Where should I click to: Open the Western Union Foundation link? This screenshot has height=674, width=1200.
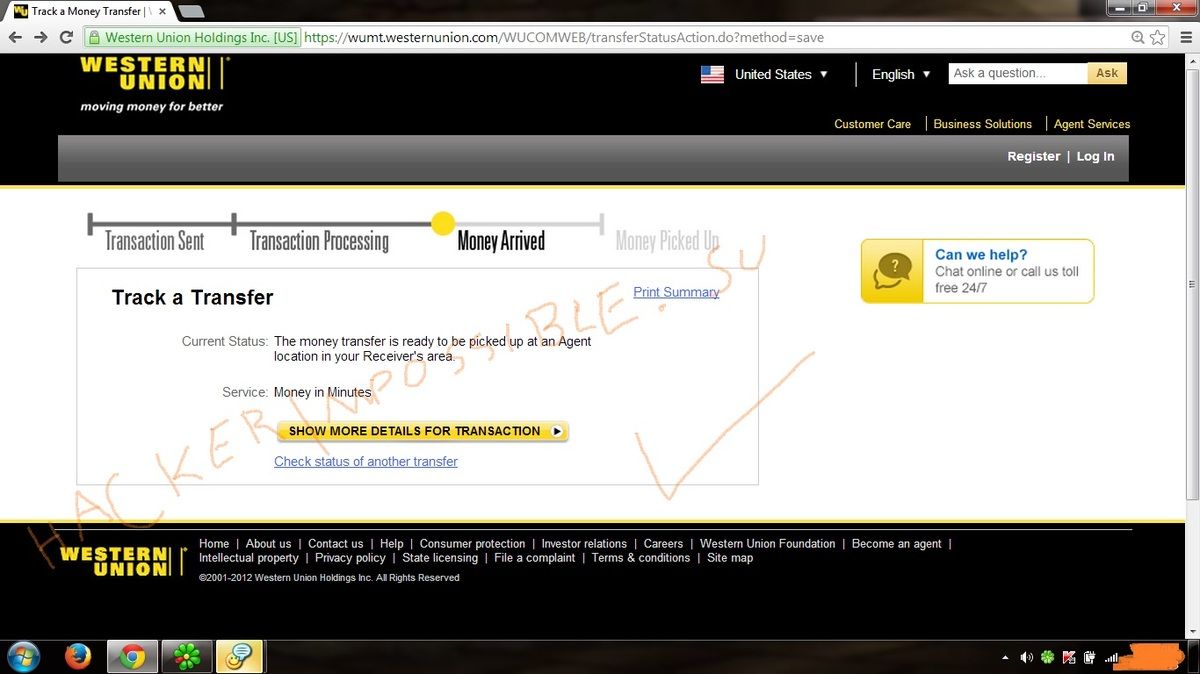(767, 544)
